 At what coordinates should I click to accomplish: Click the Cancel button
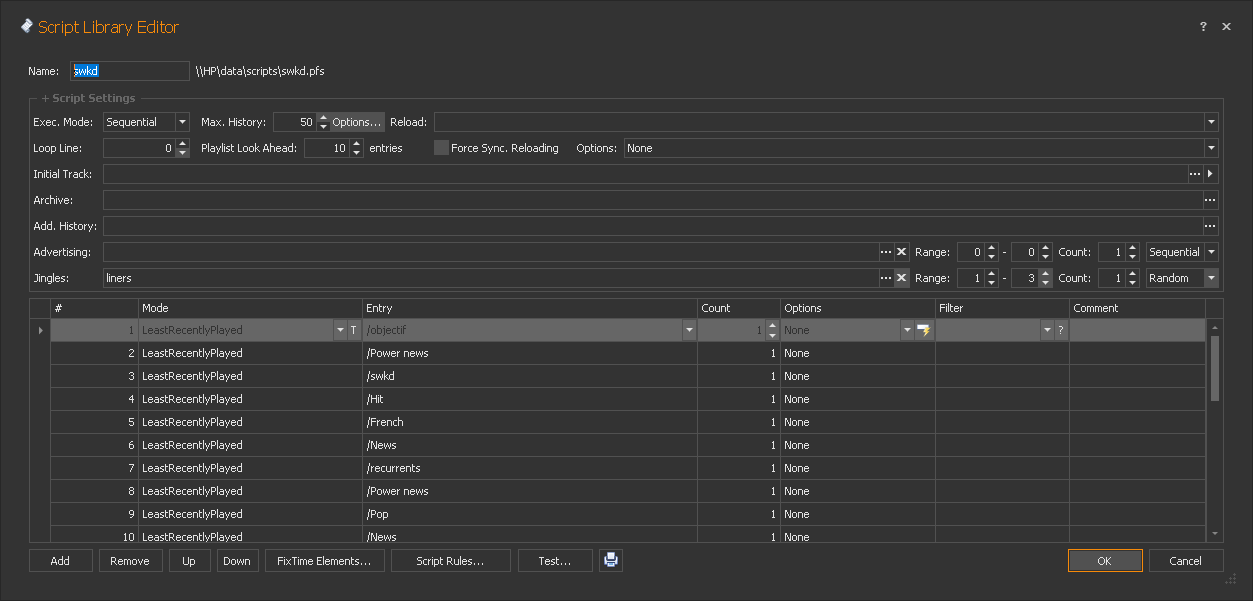tap(1186, 561)
